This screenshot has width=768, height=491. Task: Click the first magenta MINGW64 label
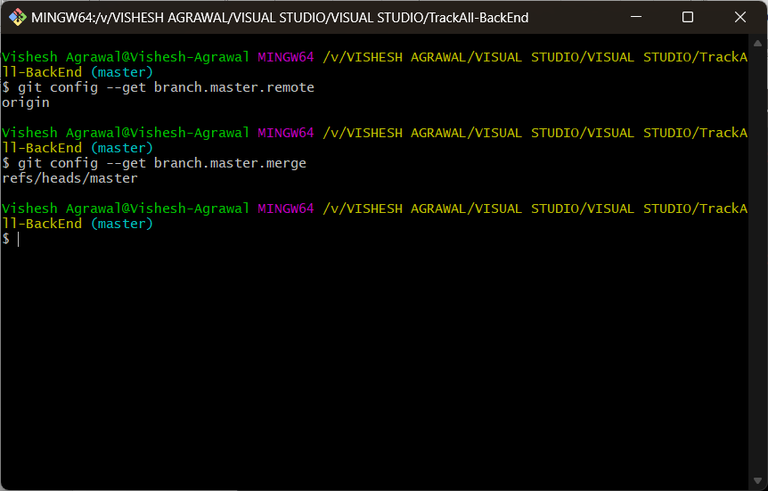pyautogui.click(x=286, y=57)
